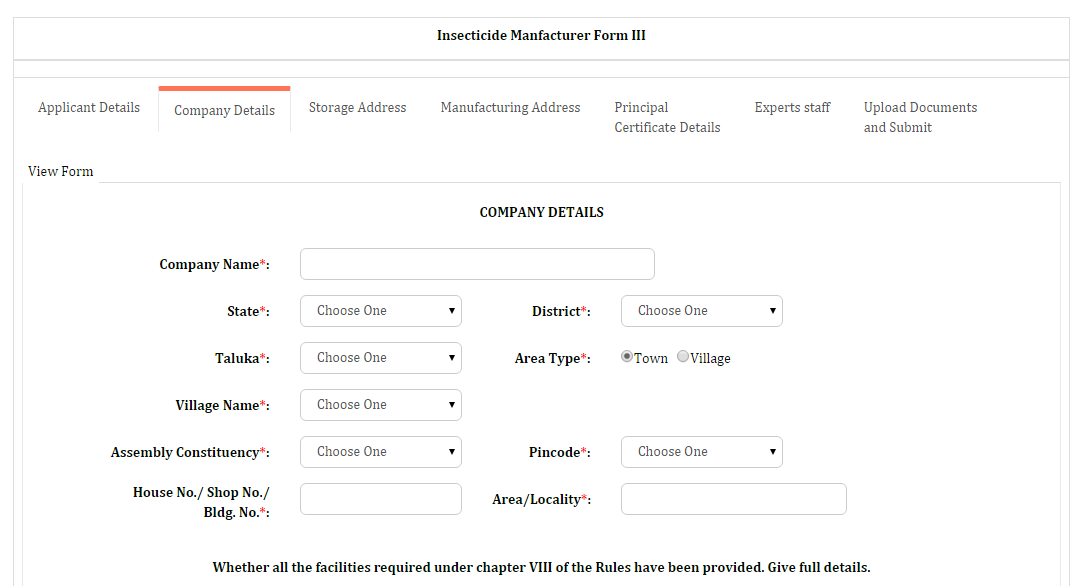Expand the Village Name dropdown

click(x=381, y=405)
